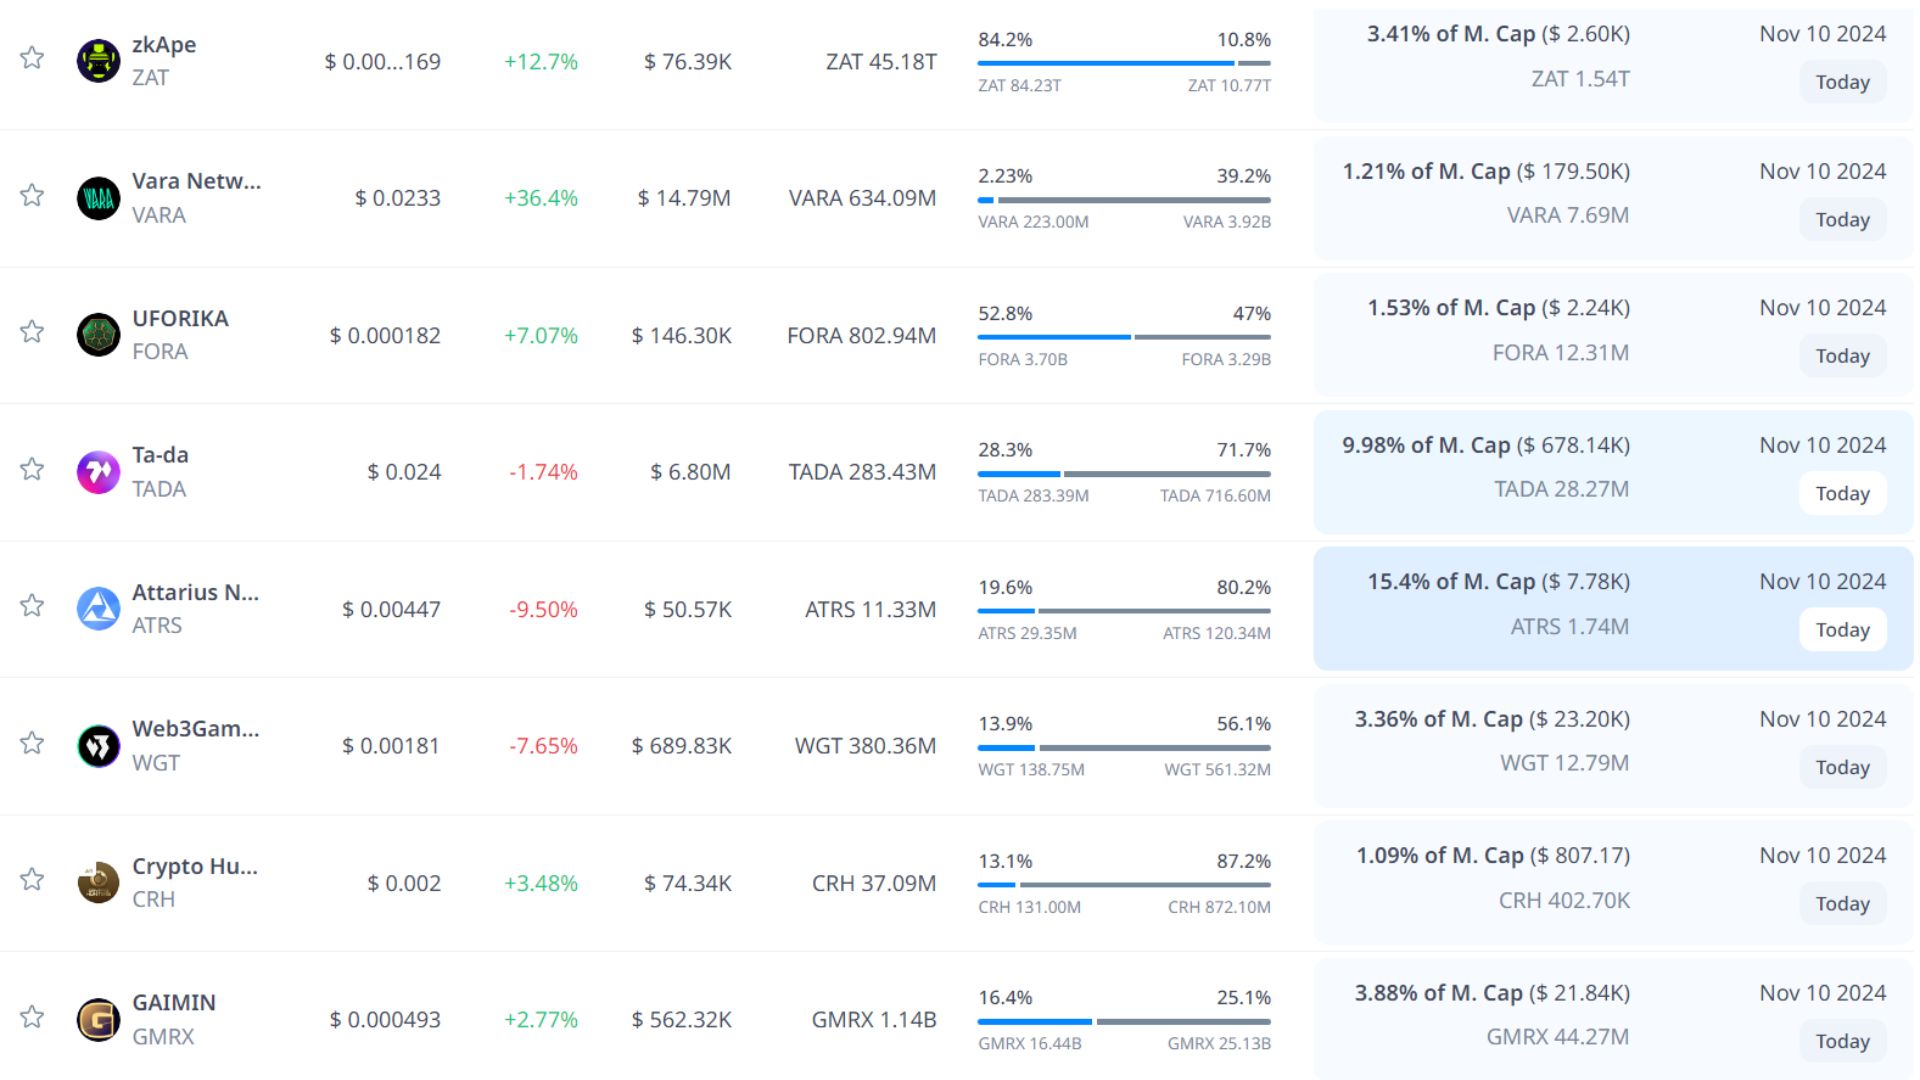The width and height of the screenshot is (1920, 1080).
Task: Add UFORIKA to the watchlist via star
Action: [x=32, y=332]
